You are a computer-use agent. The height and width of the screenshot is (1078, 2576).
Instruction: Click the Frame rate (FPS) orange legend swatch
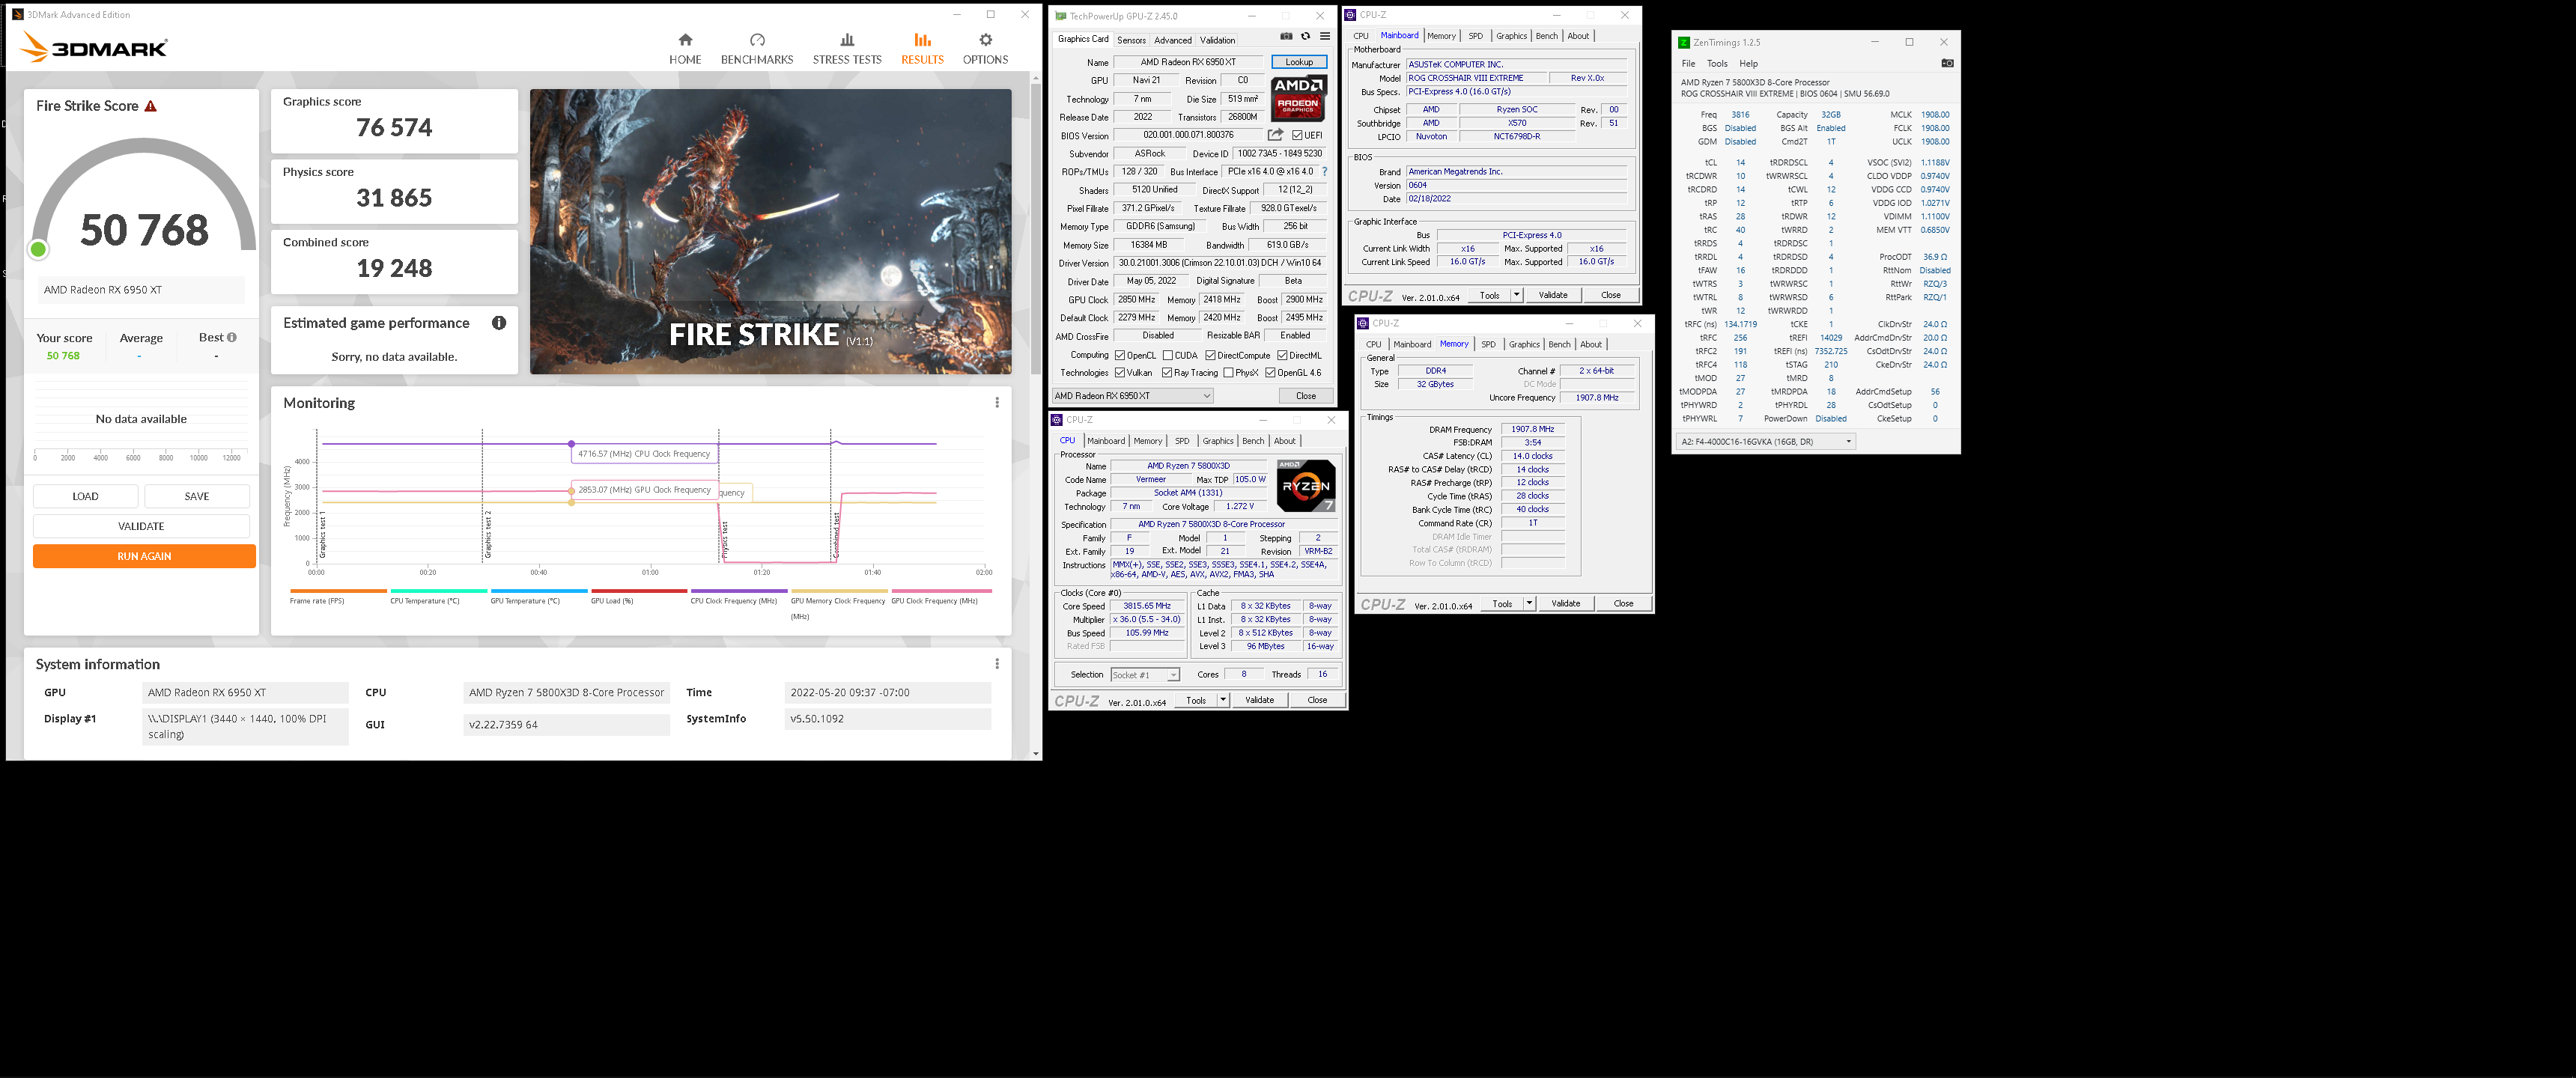coord(338,591)
